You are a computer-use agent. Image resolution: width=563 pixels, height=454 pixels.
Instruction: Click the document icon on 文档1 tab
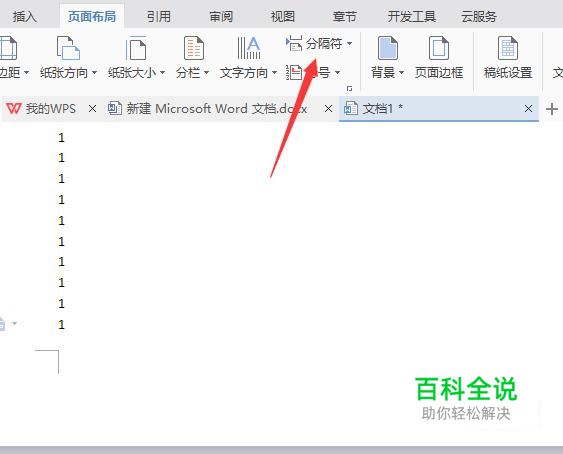351,108
